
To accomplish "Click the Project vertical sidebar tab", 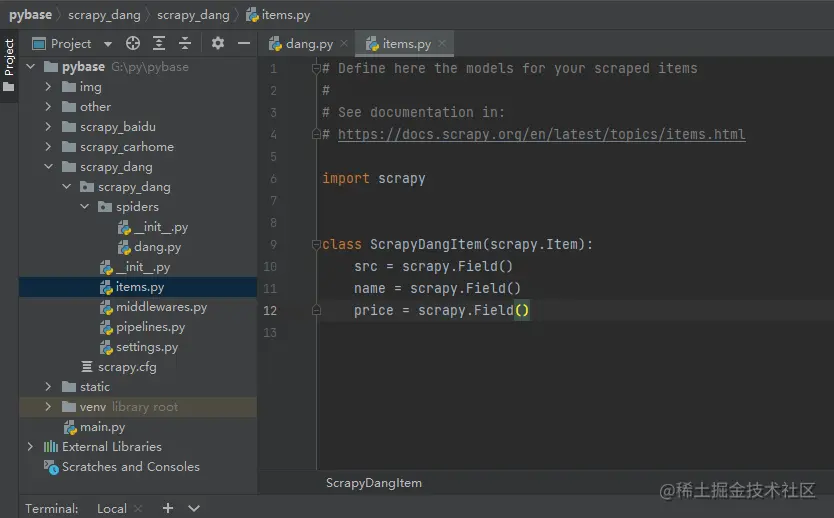I will [x=9, y=64].
